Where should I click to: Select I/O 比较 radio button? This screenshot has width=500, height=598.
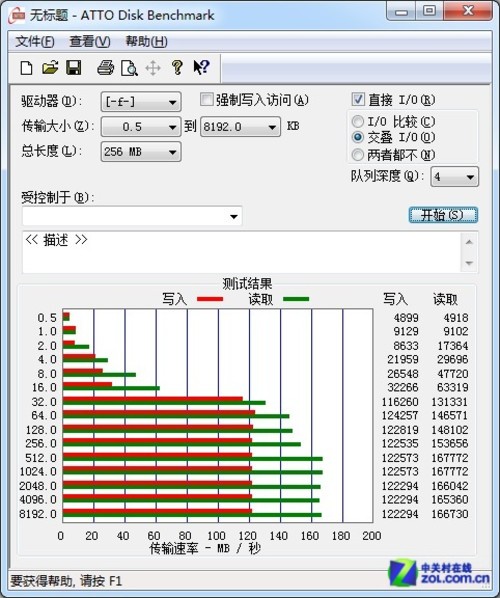357,122
